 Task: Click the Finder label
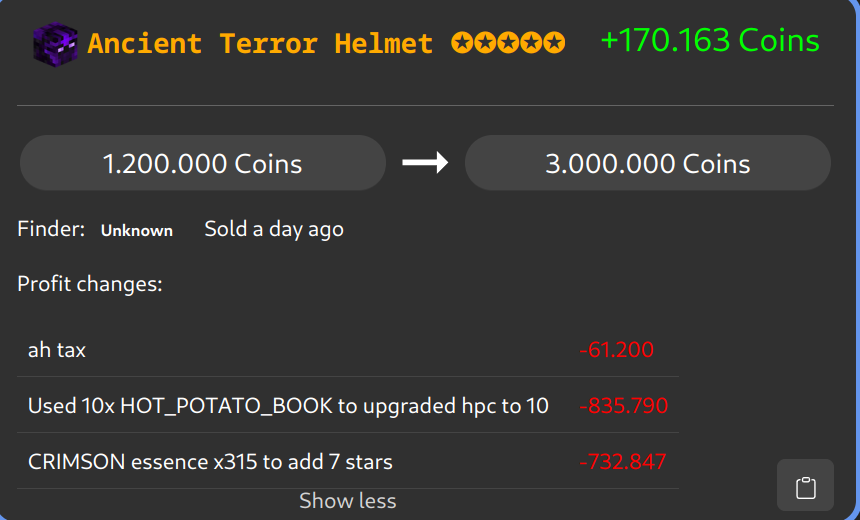coord(51,229)
